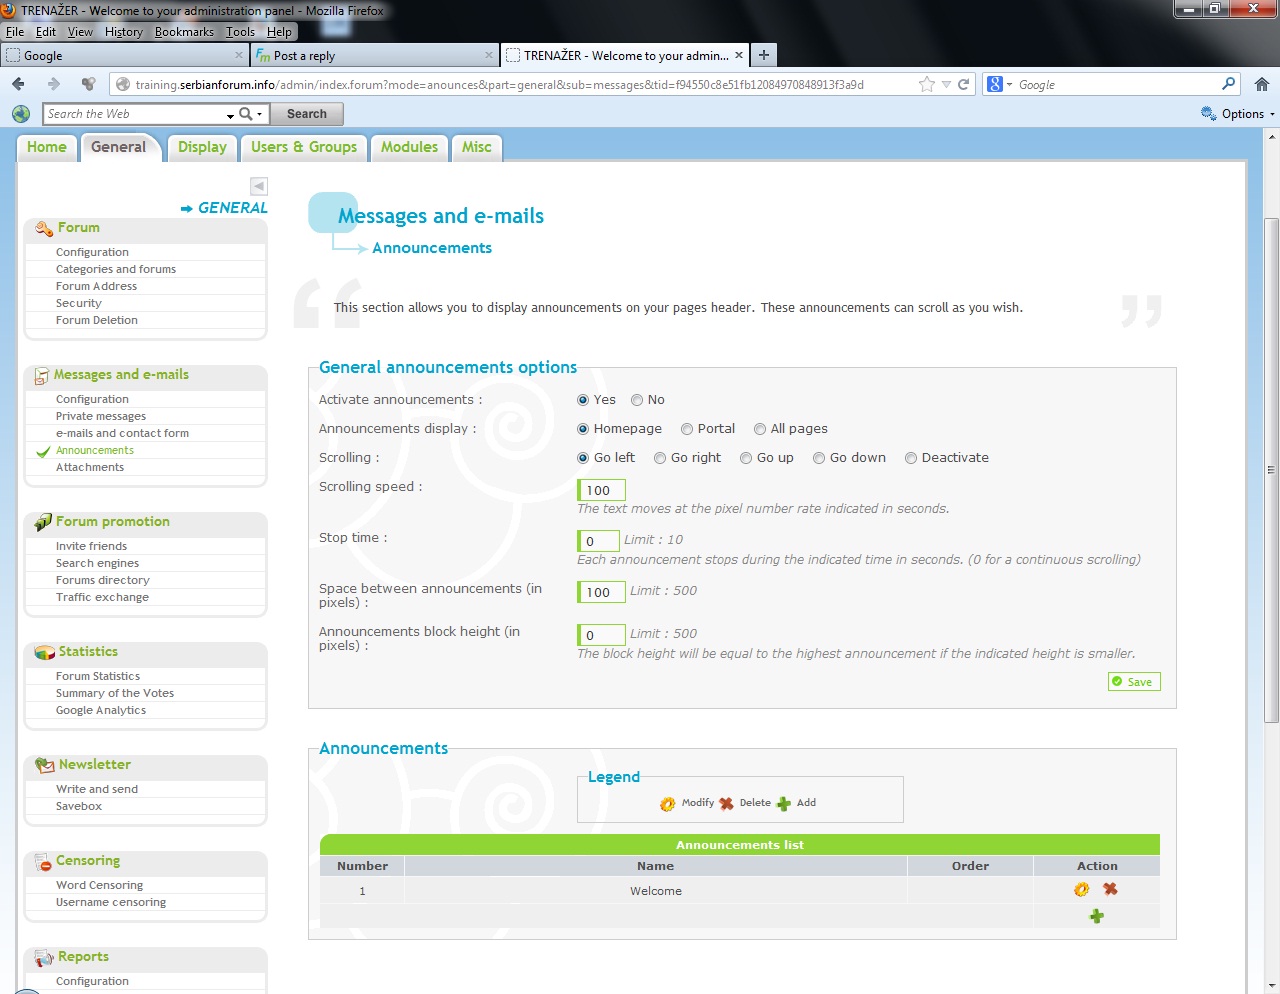
Task: Save the general announcements options
Action: pyautogui.click(x=1134, y=682)
